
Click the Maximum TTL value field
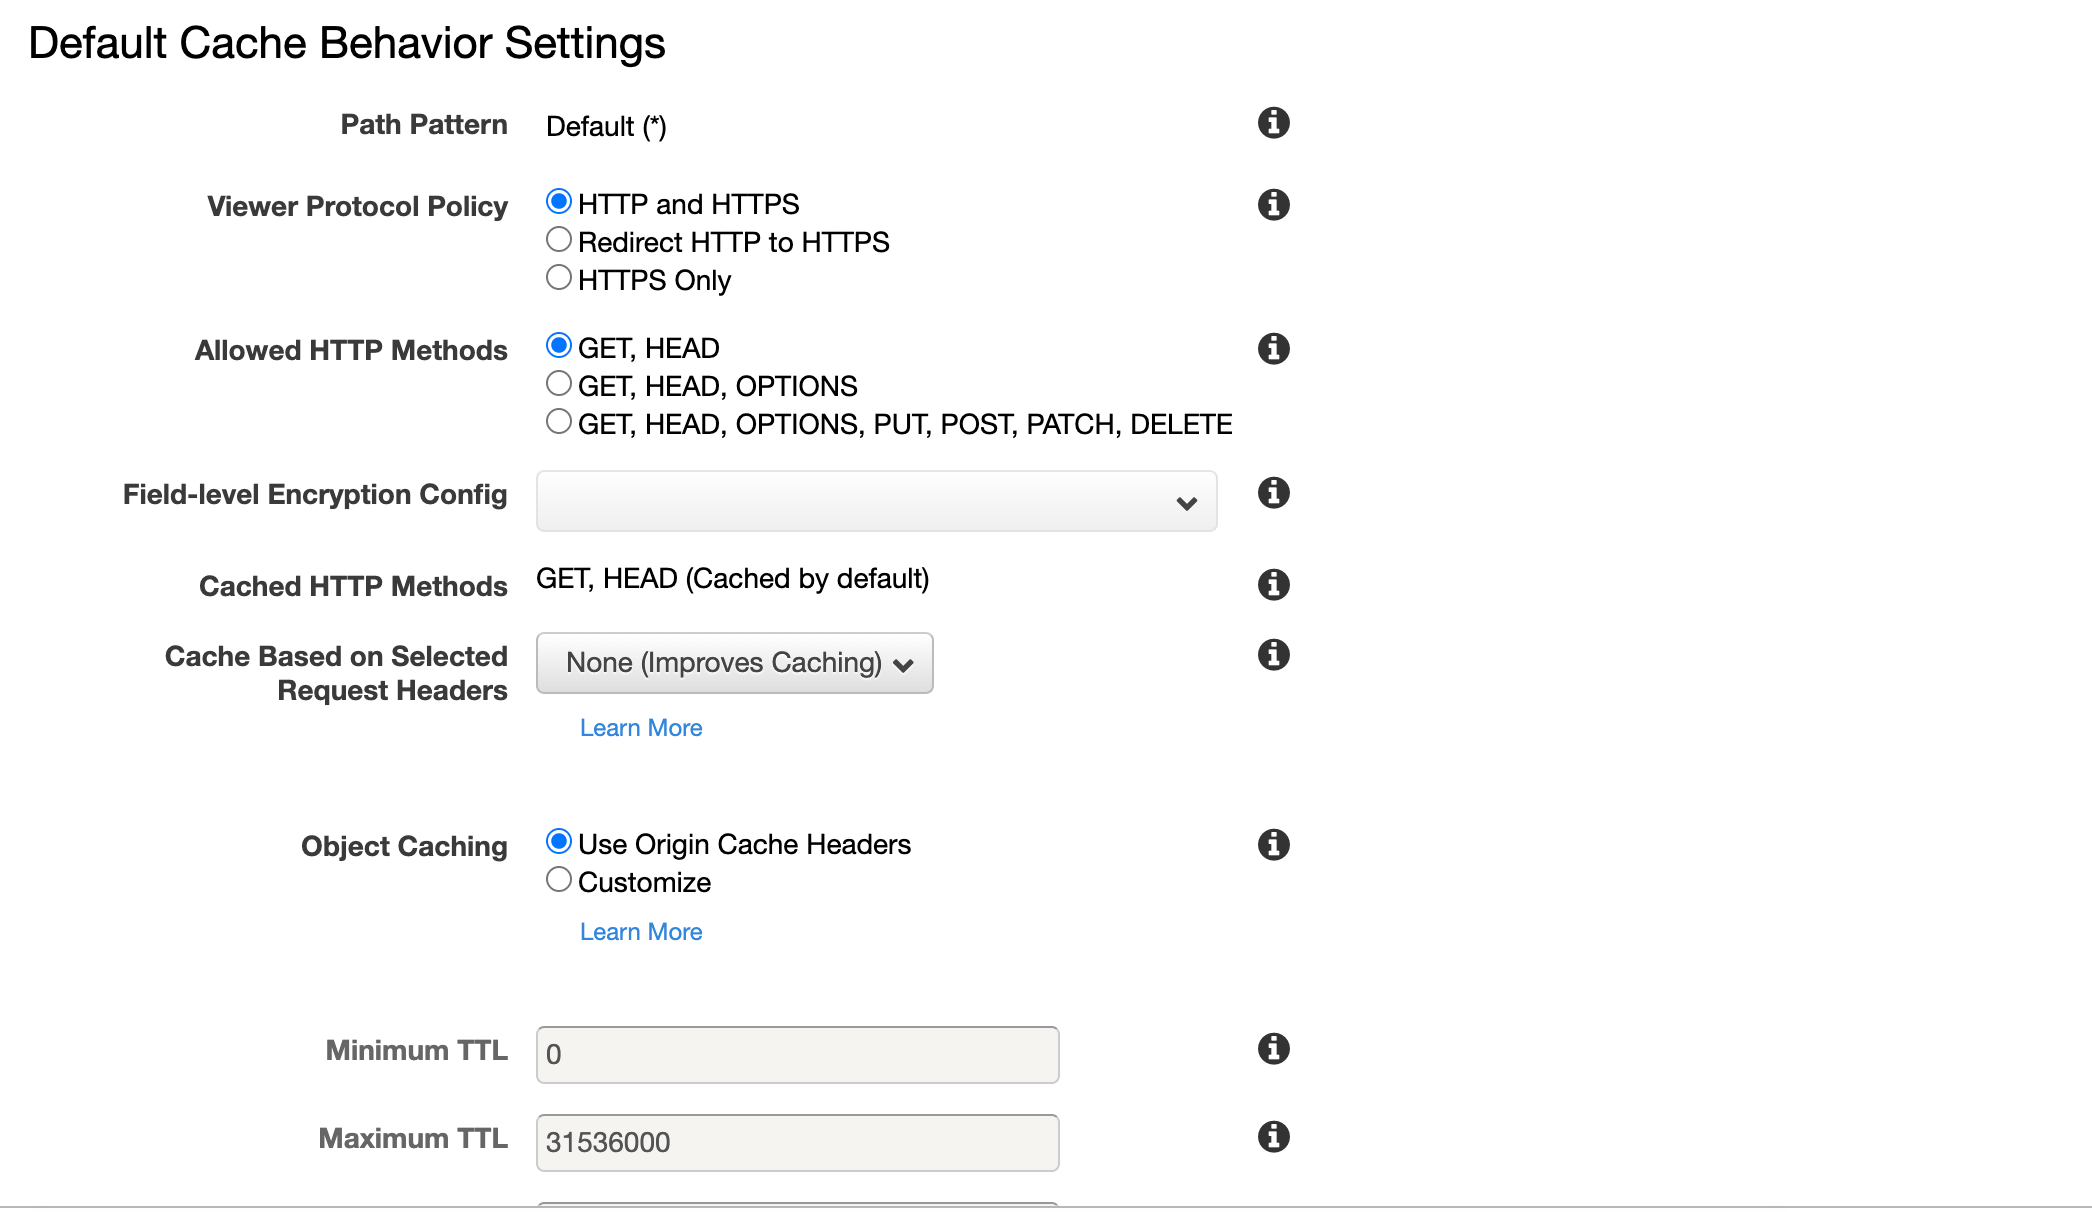[x=796, y=1142]
